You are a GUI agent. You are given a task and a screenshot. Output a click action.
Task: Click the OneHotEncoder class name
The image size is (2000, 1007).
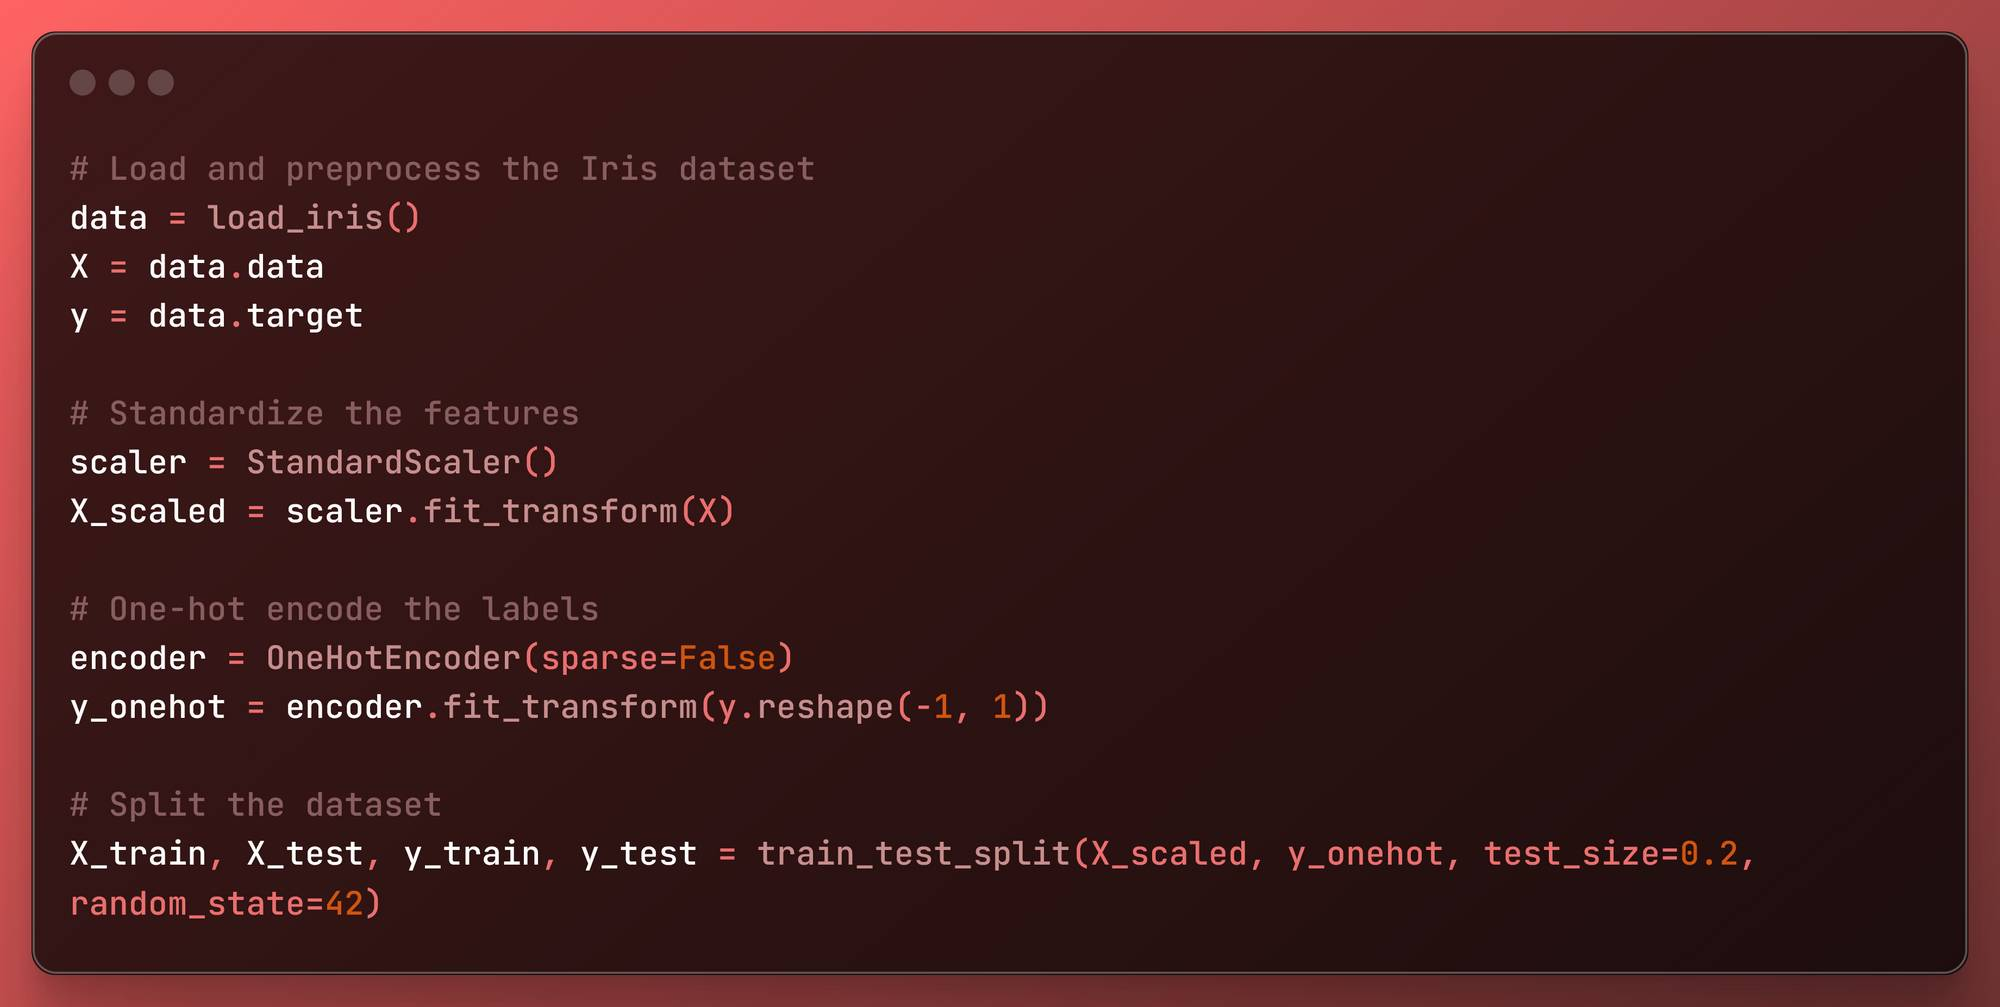pyautogui.click(x=393, y=658)
